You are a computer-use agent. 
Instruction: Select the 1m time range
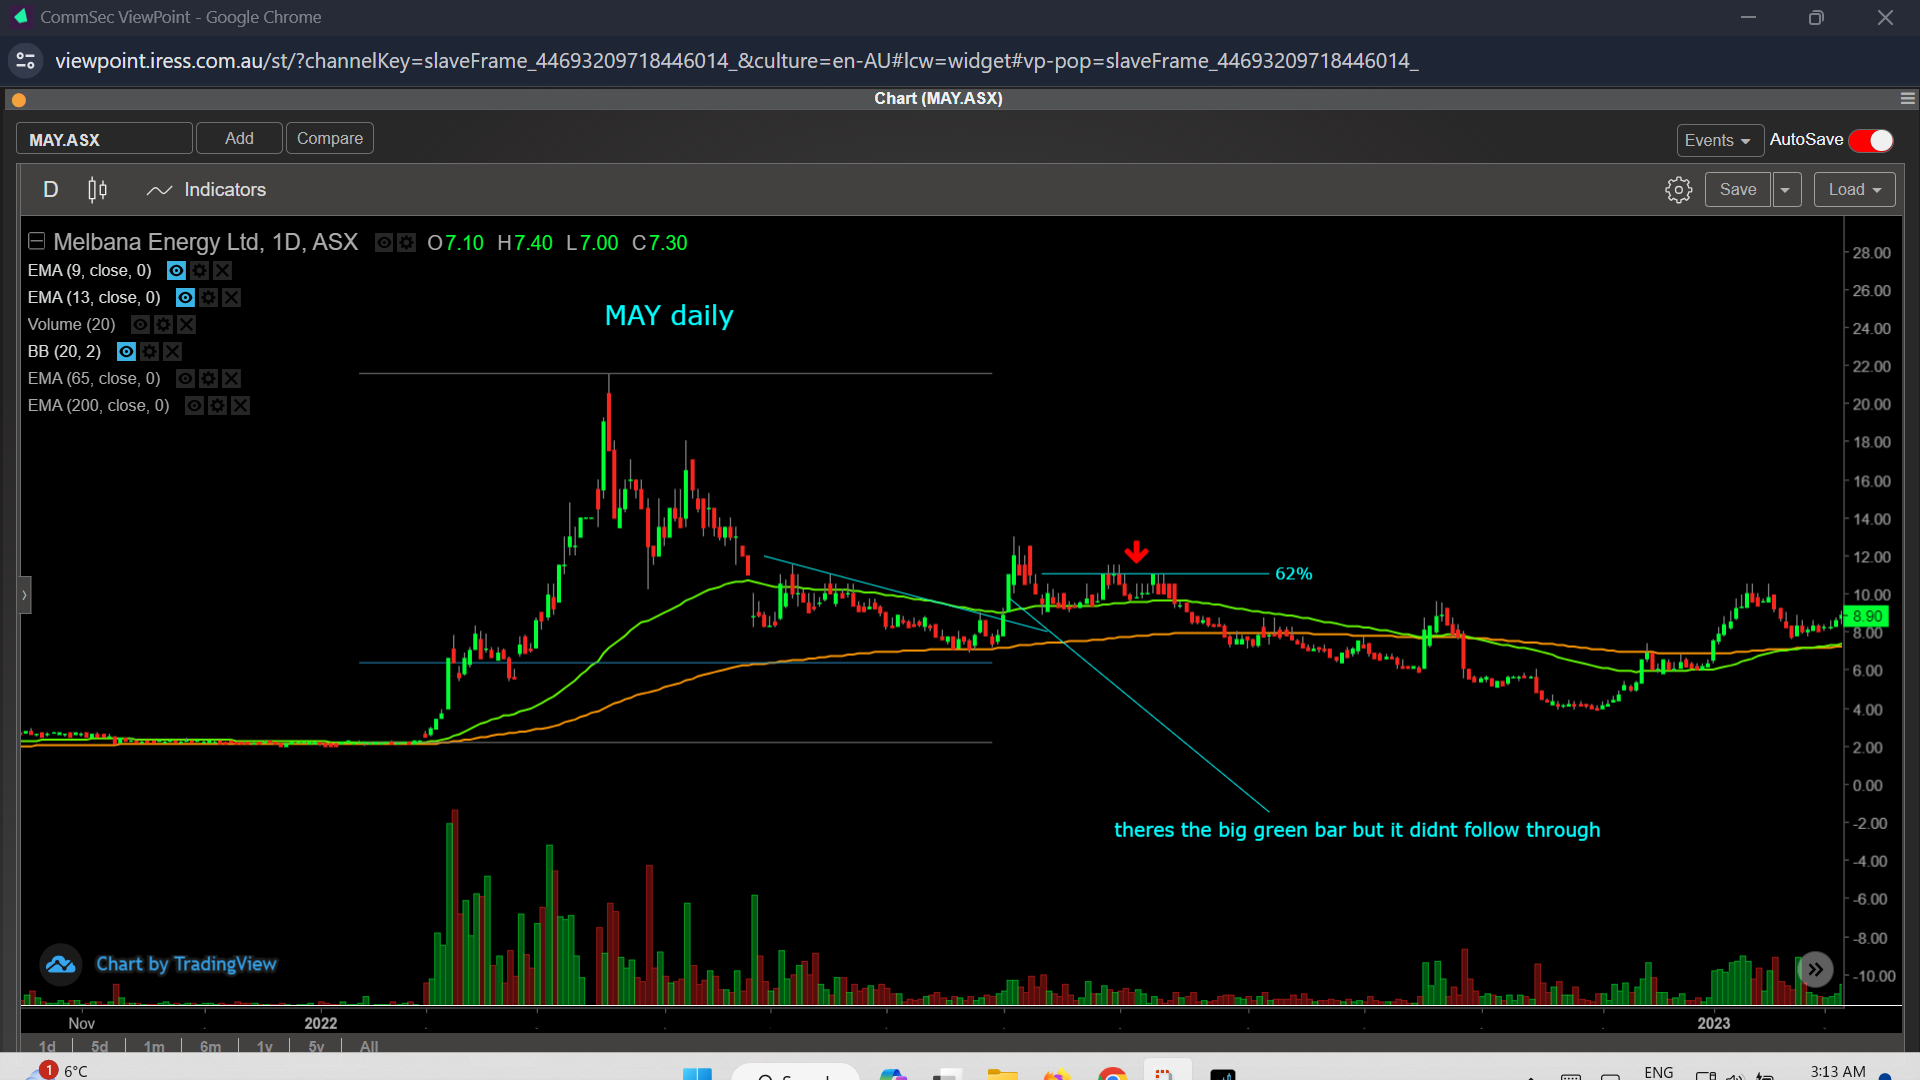(x=153, y=1046)
